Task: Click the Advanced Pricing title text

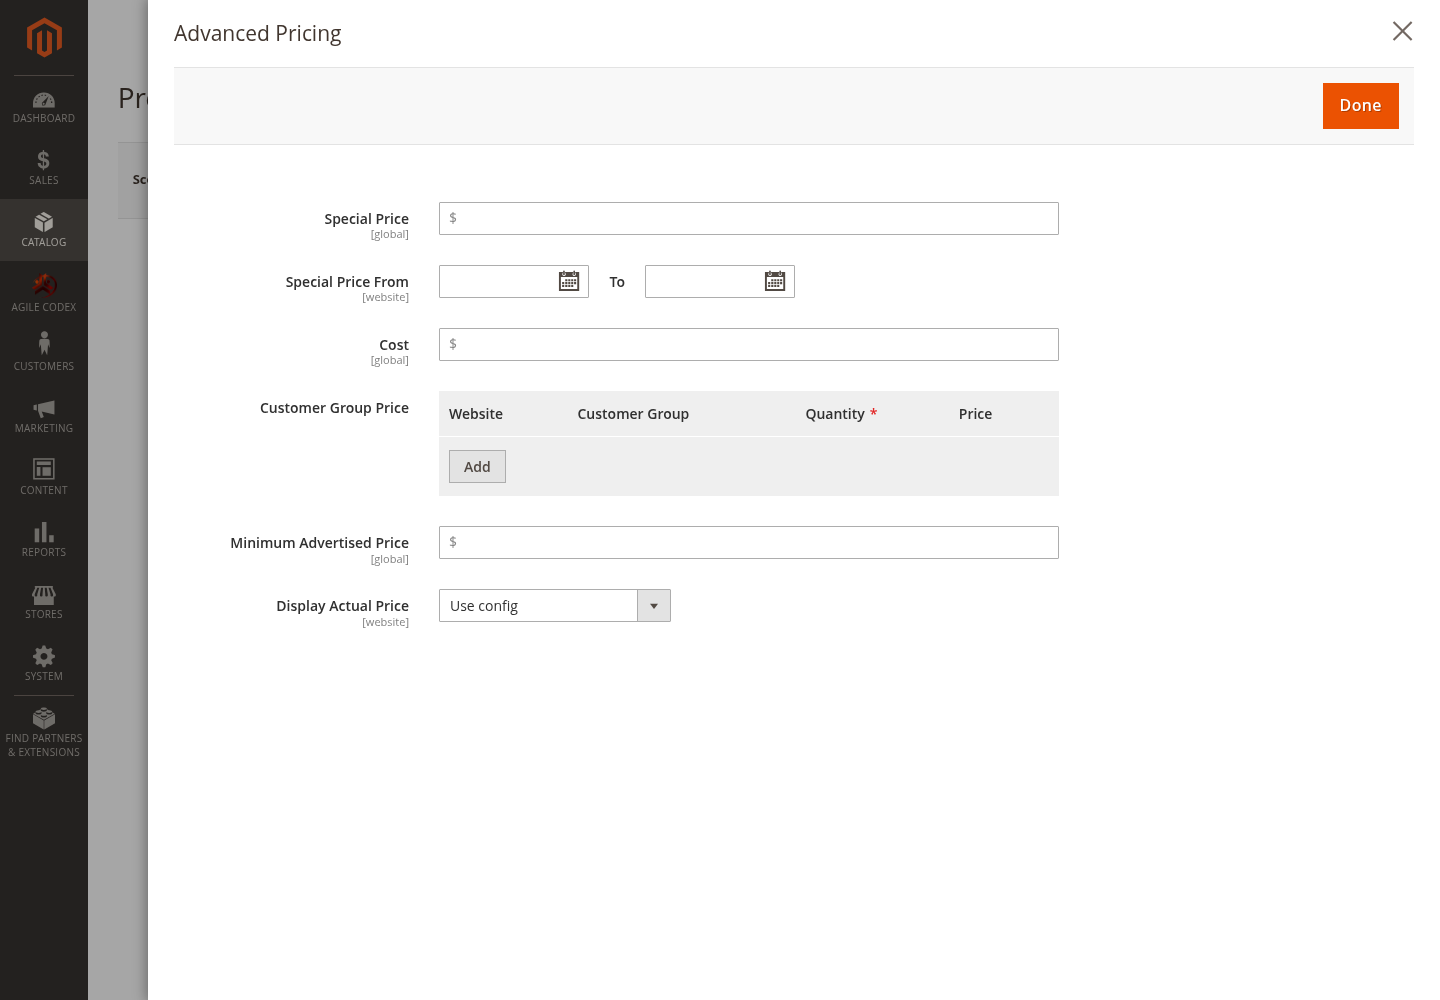Action: [x=258, y=34]
